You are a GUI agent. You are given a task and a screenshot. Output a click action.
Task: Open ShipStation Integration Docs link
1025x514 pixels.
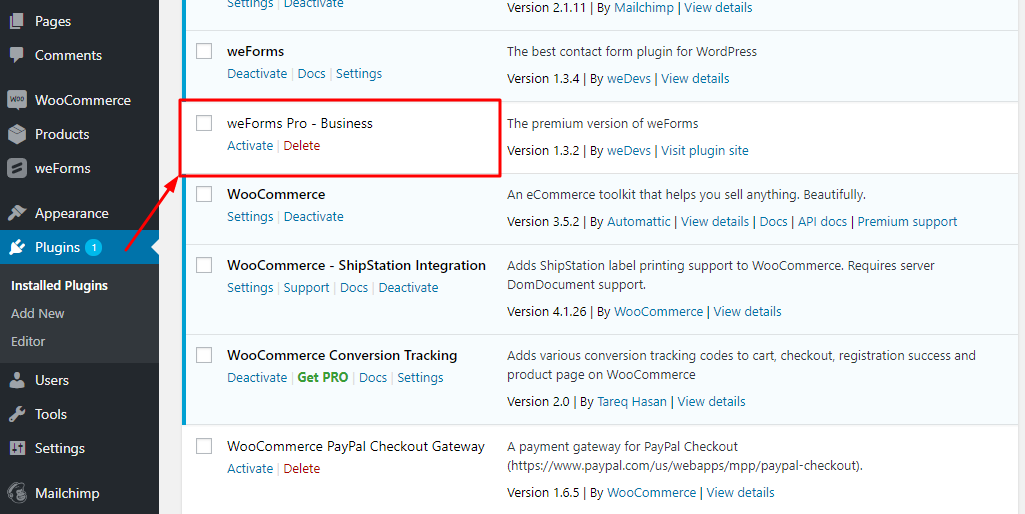[354, 288]
